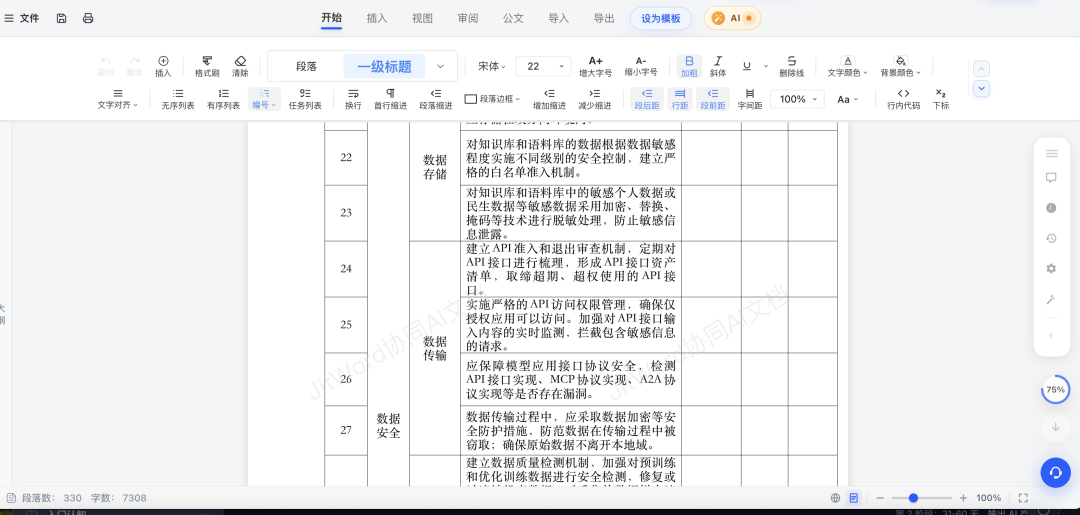Collapse toolbar with the up chevron

(x=982, y=69)
